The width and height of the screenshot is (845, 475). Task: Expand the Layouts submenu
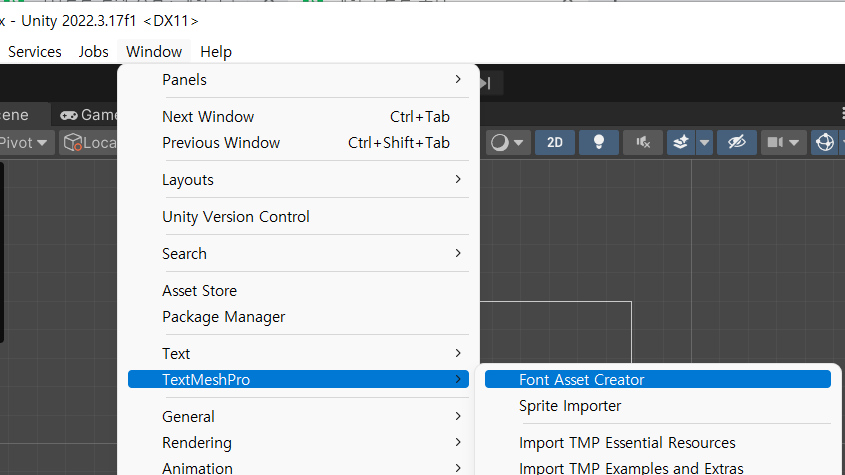pyautogui.click(x=298, y=180)
